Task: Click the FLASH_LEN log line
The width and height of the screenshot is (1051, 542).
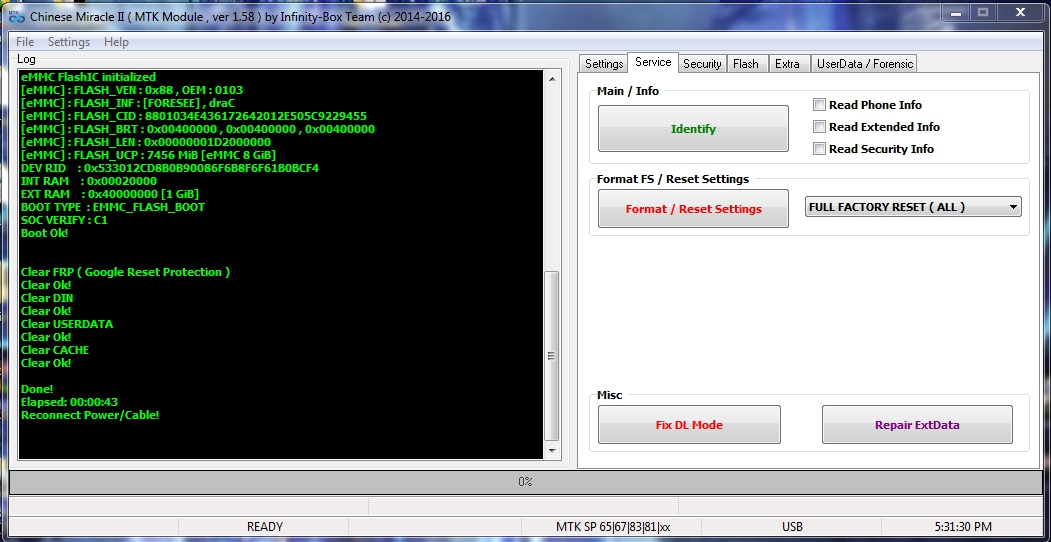Action: (145, 142)
